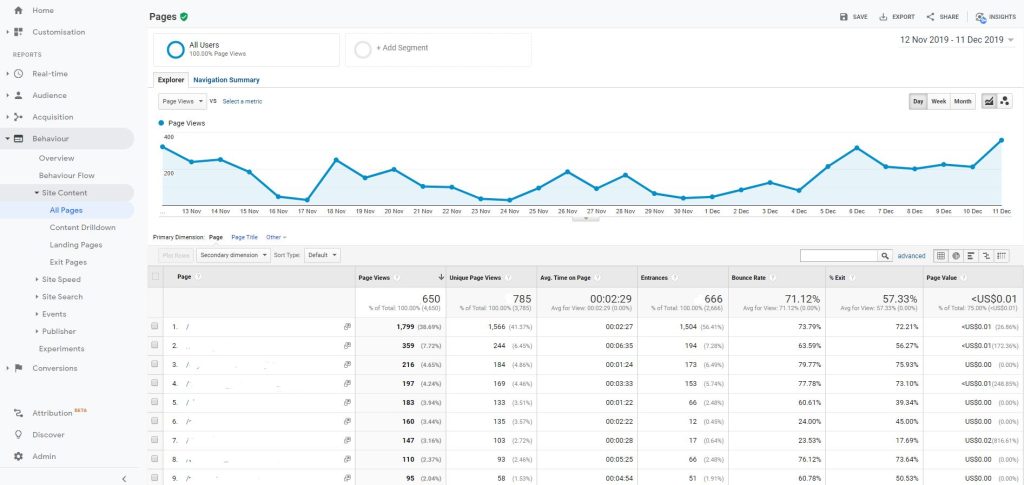Tick the checkbox for row 4
Viewport: 1024px width, 485px height.
coord(154,383)
